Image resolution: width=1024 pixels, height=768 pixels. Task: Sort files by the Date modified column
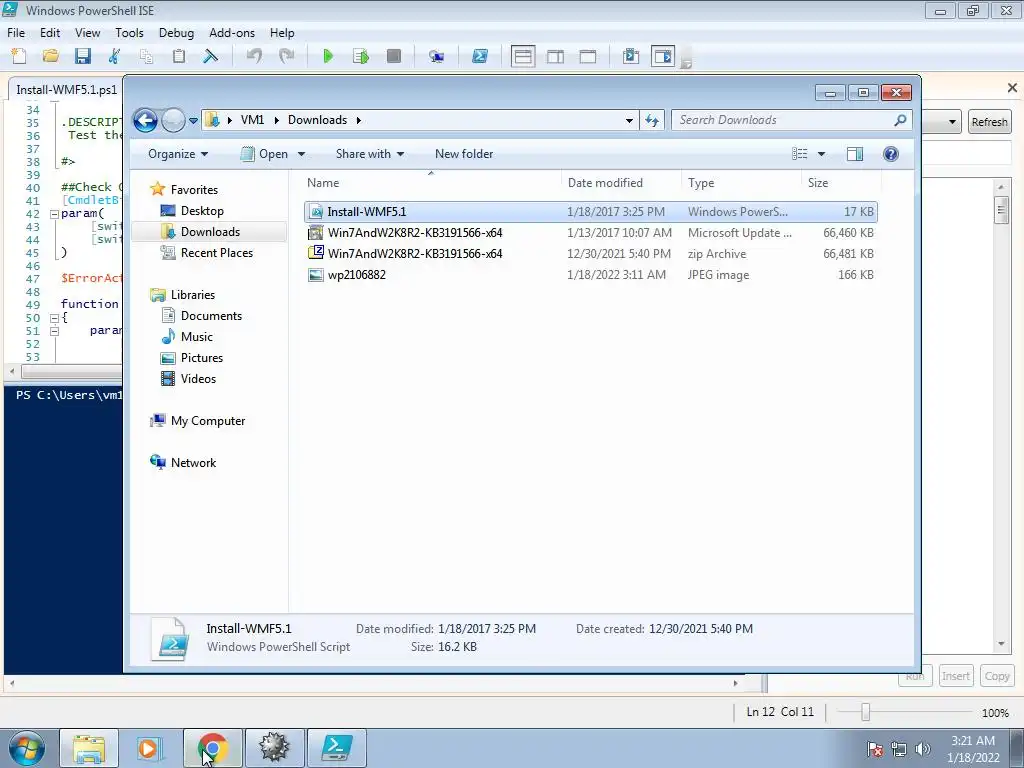(x=621, y=183)
